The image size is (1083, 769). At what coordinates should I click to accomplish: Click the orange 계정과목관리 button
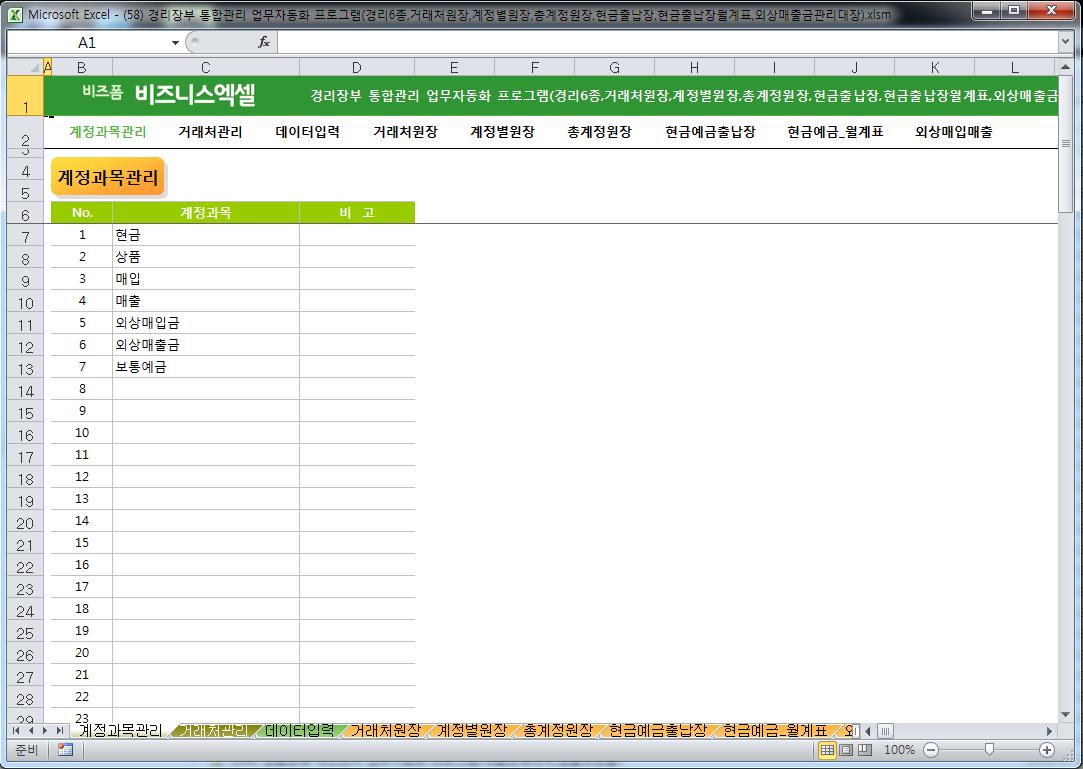pyautogui.click(x=108, y=177)
